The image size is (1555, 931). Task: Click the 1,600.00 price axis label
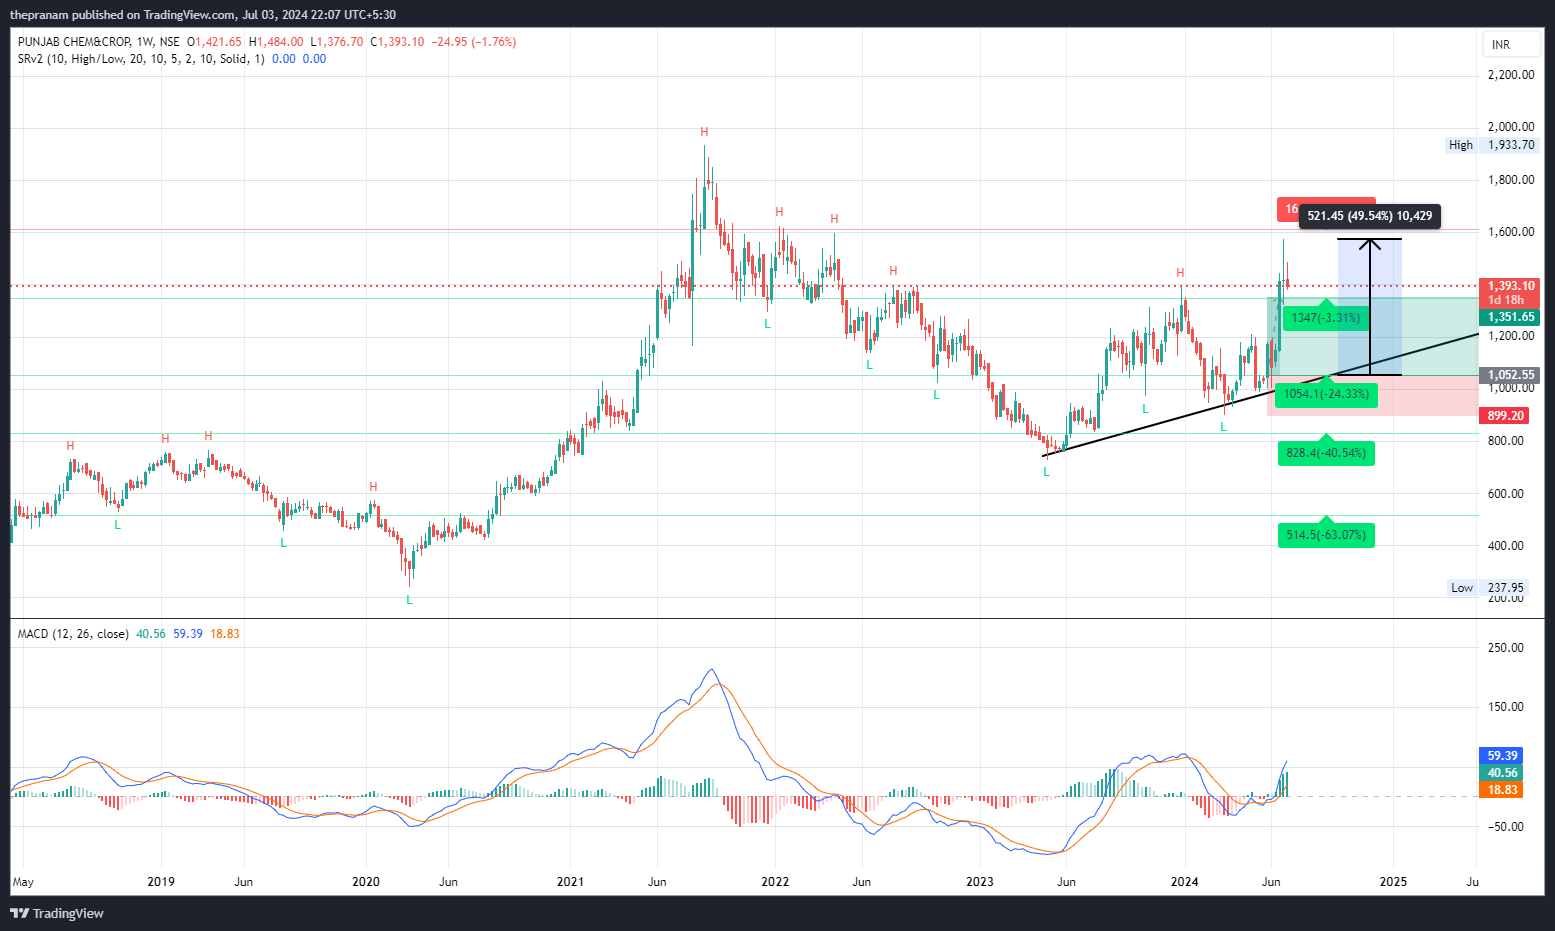[1511, 232]
